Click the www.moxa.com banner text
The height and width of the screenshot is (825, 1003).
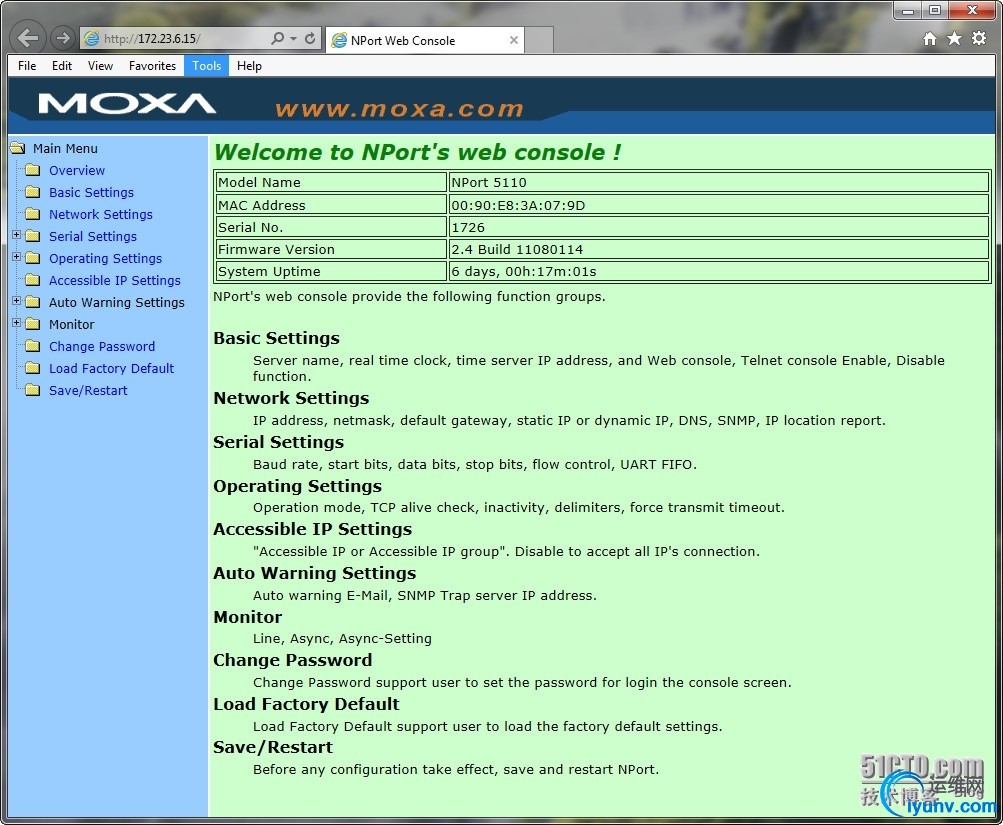[x=399, y=109]
